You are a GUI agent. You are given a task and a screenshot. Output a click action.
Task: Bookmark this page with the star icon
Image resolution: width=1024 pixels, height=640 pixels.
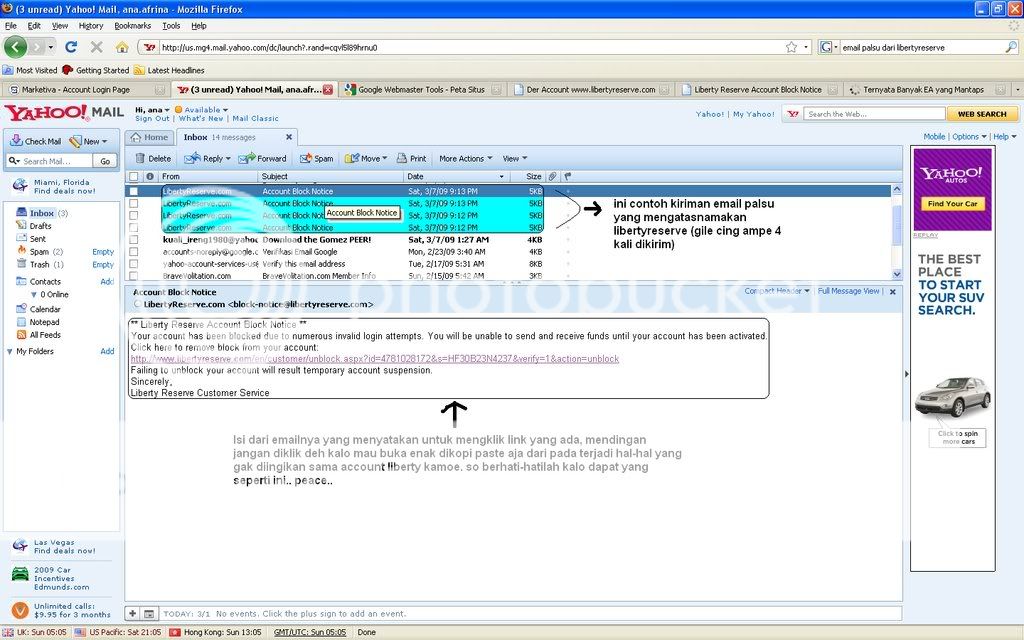pyautogui.click(x=791, y=47)
